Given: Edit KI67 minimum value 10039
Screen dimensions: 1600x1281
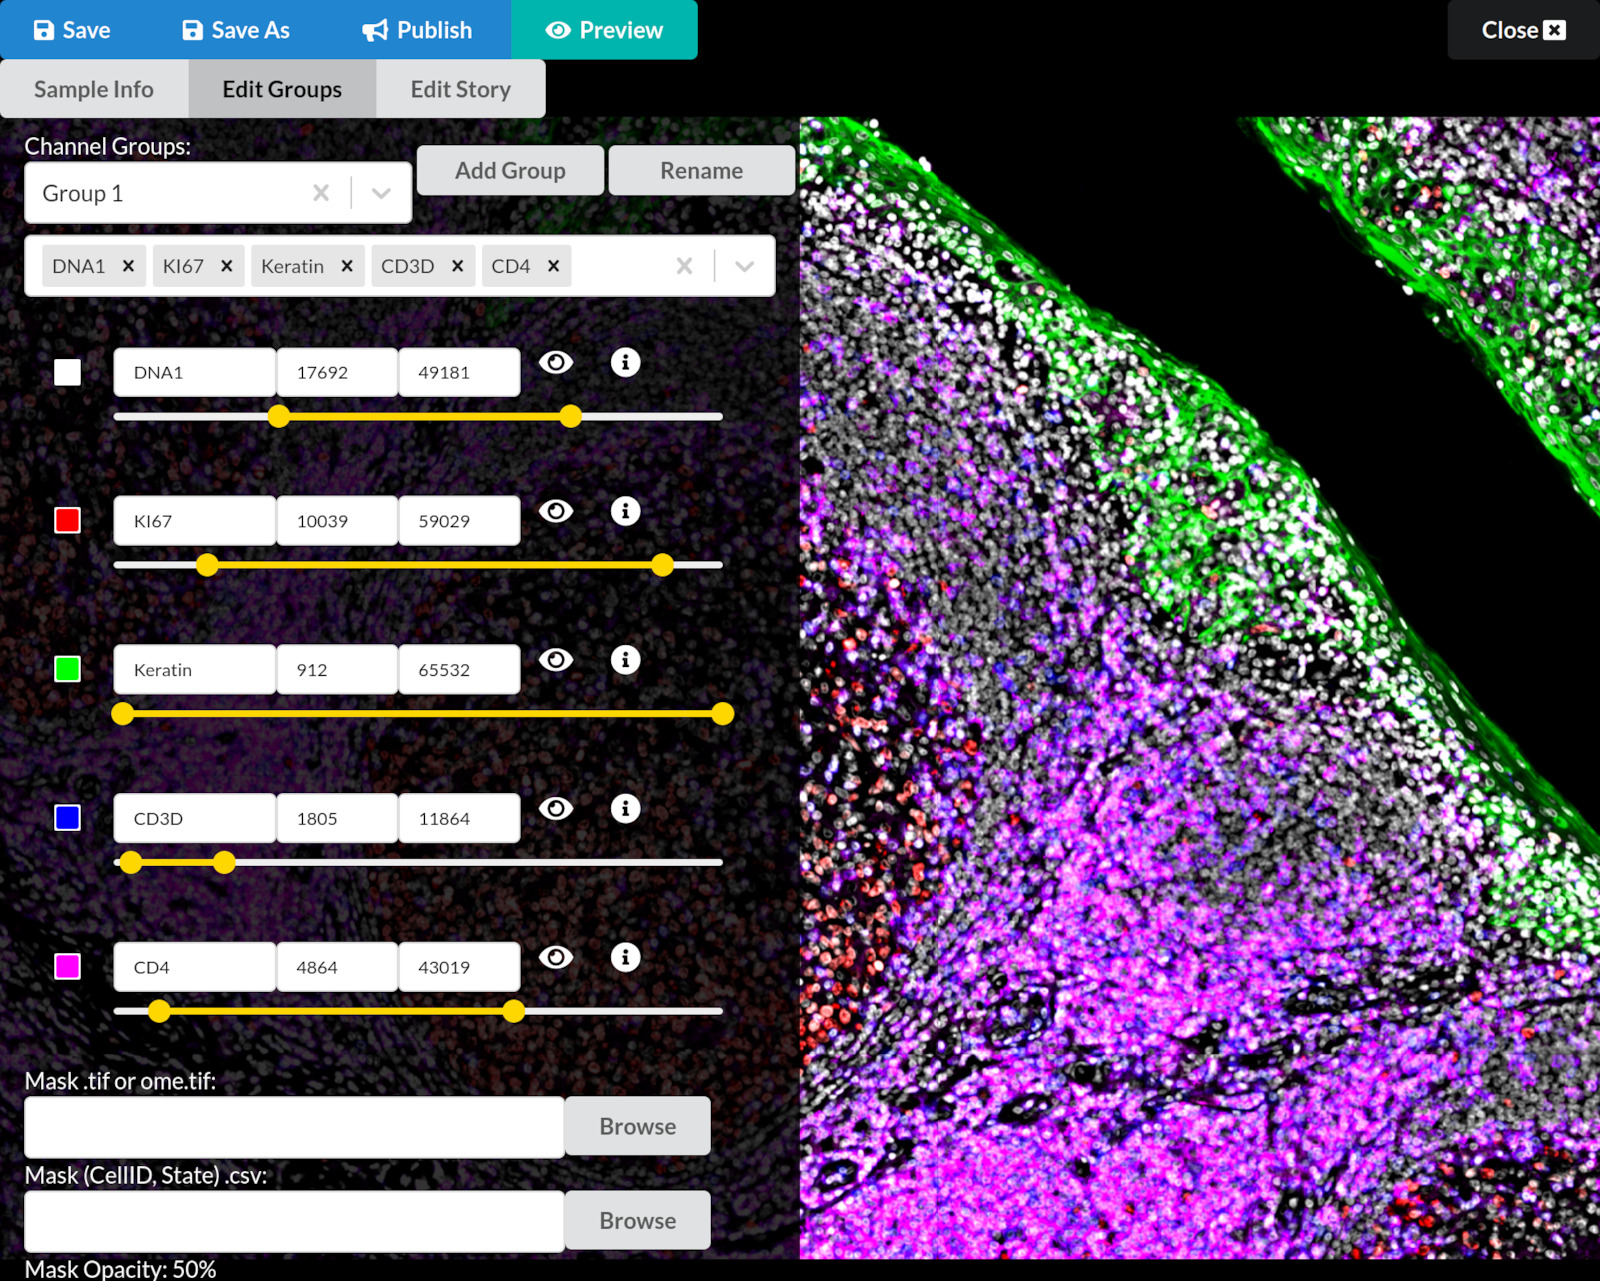Looking at the screenshot, I should pyautogui.click(x=337, y=521).
